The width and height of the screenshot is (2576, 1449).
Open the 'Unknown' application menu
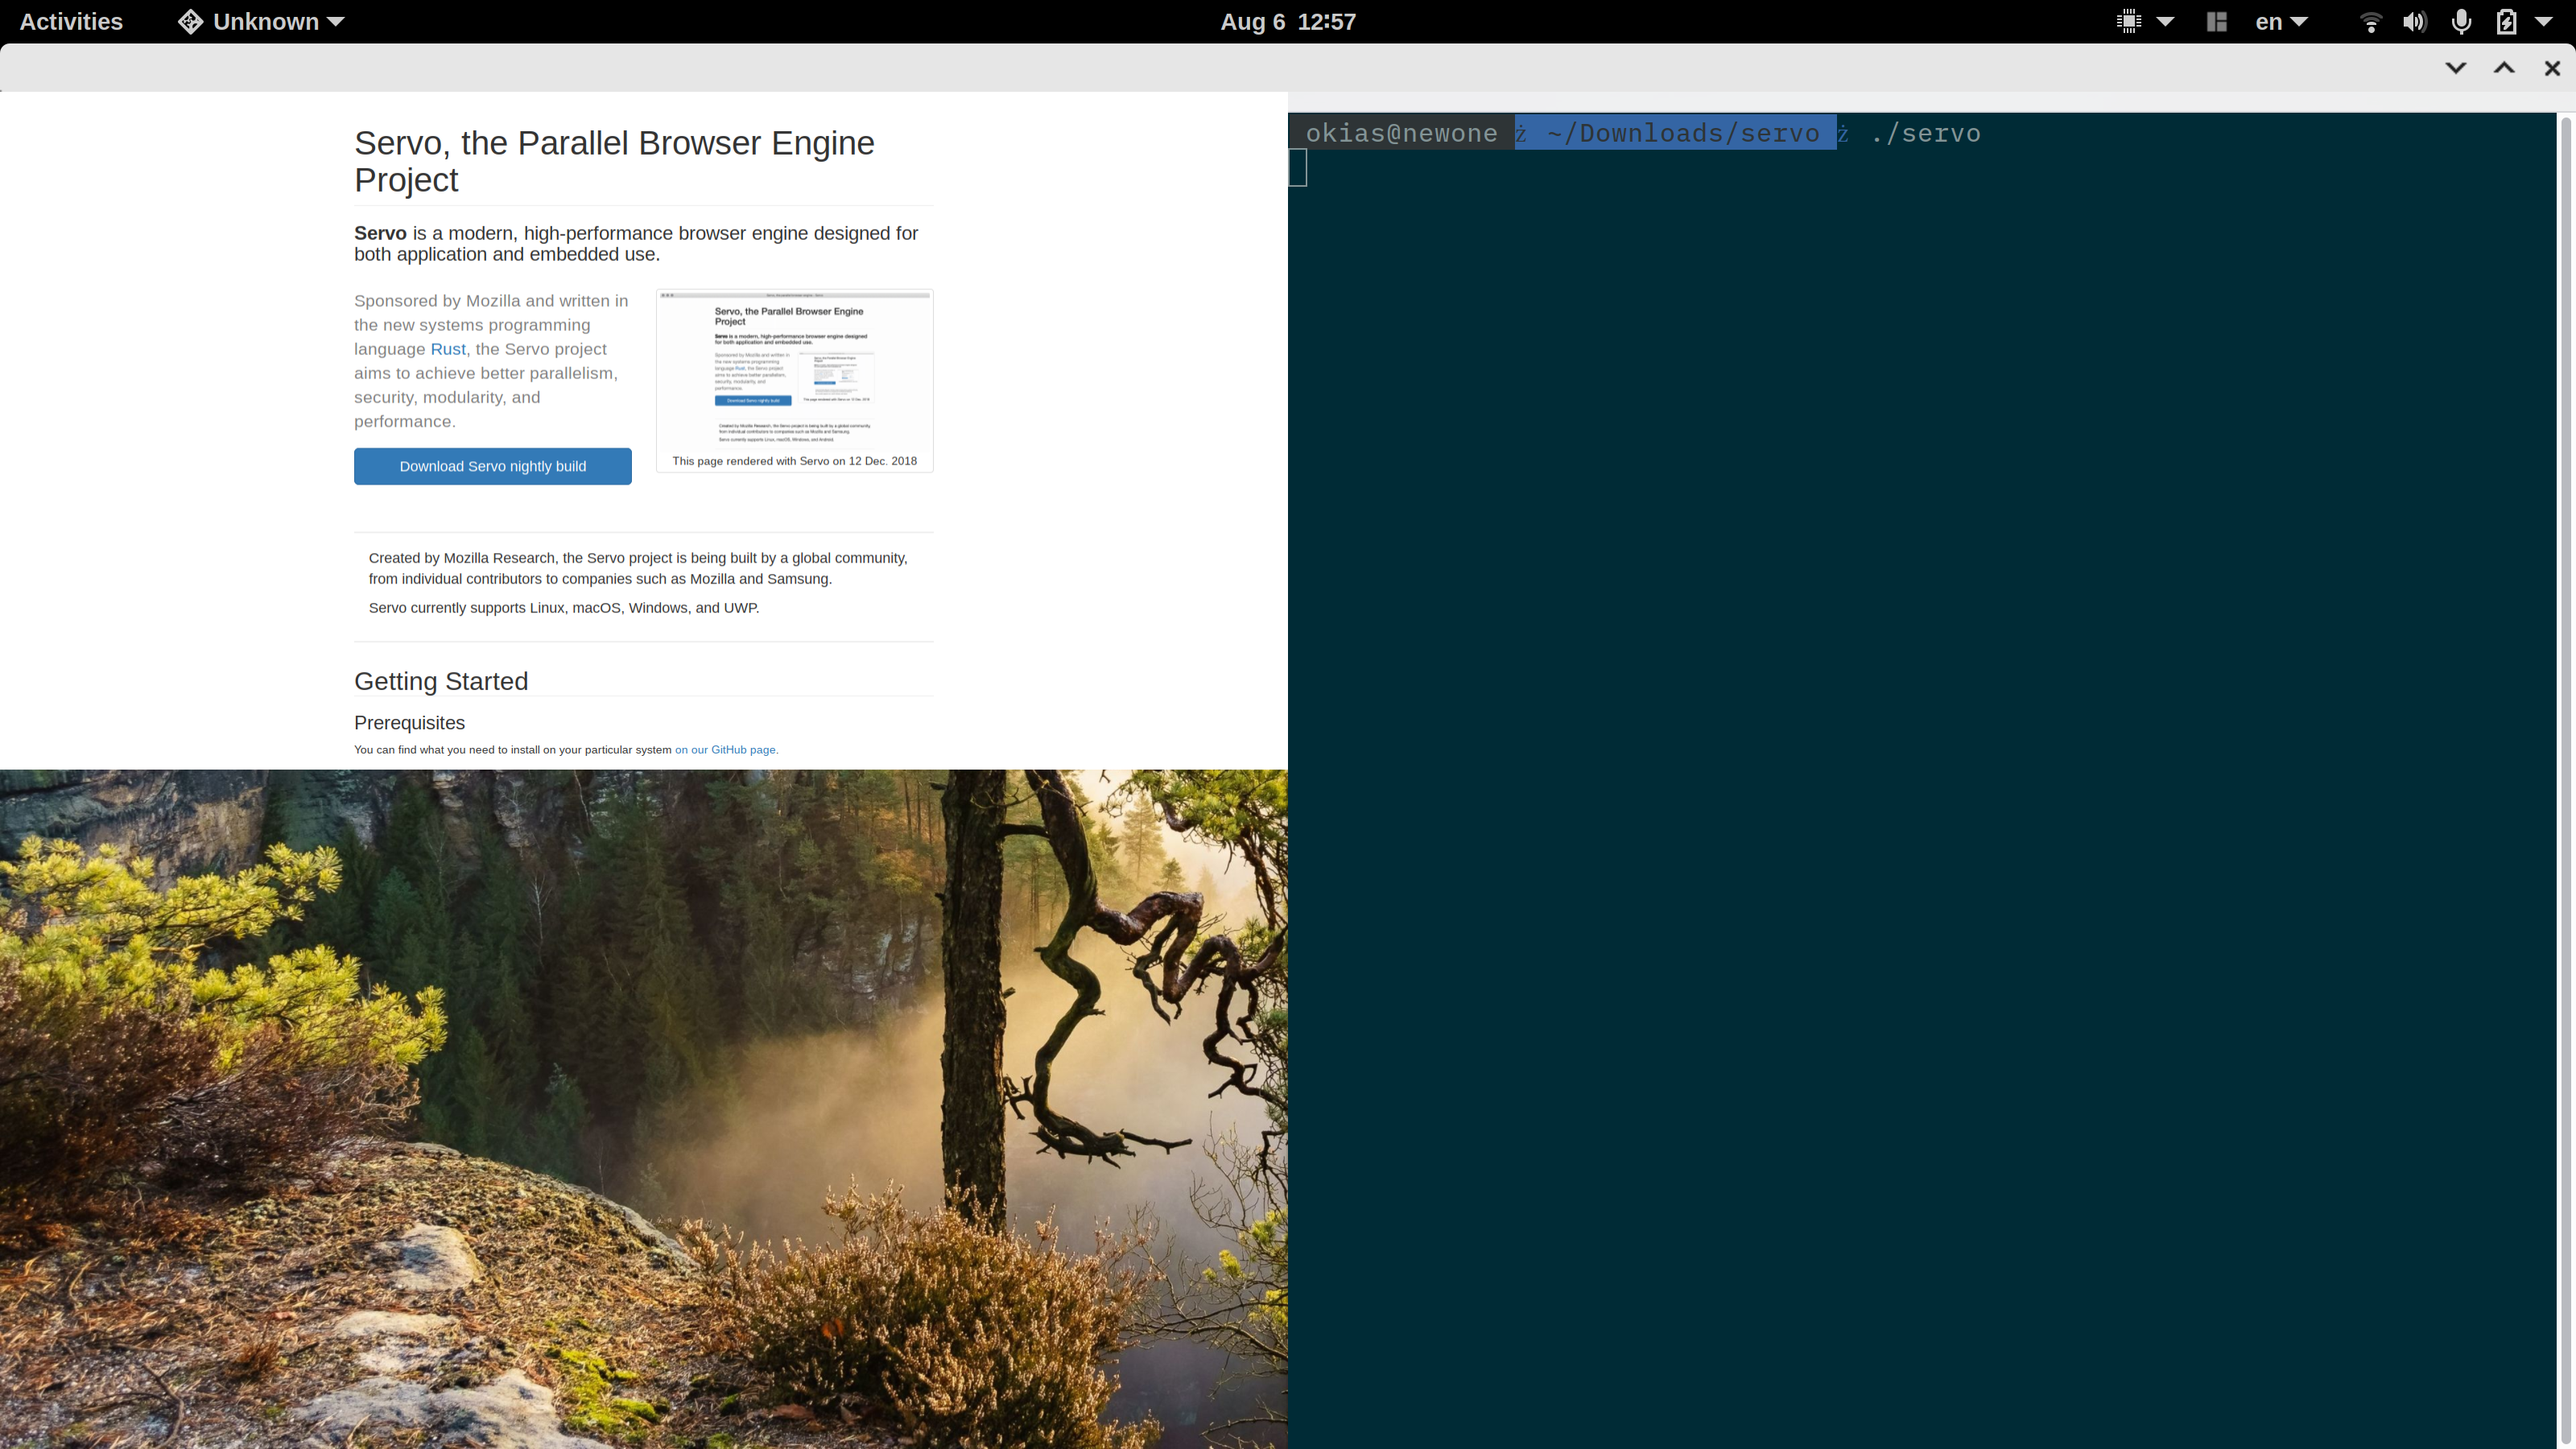278,22
